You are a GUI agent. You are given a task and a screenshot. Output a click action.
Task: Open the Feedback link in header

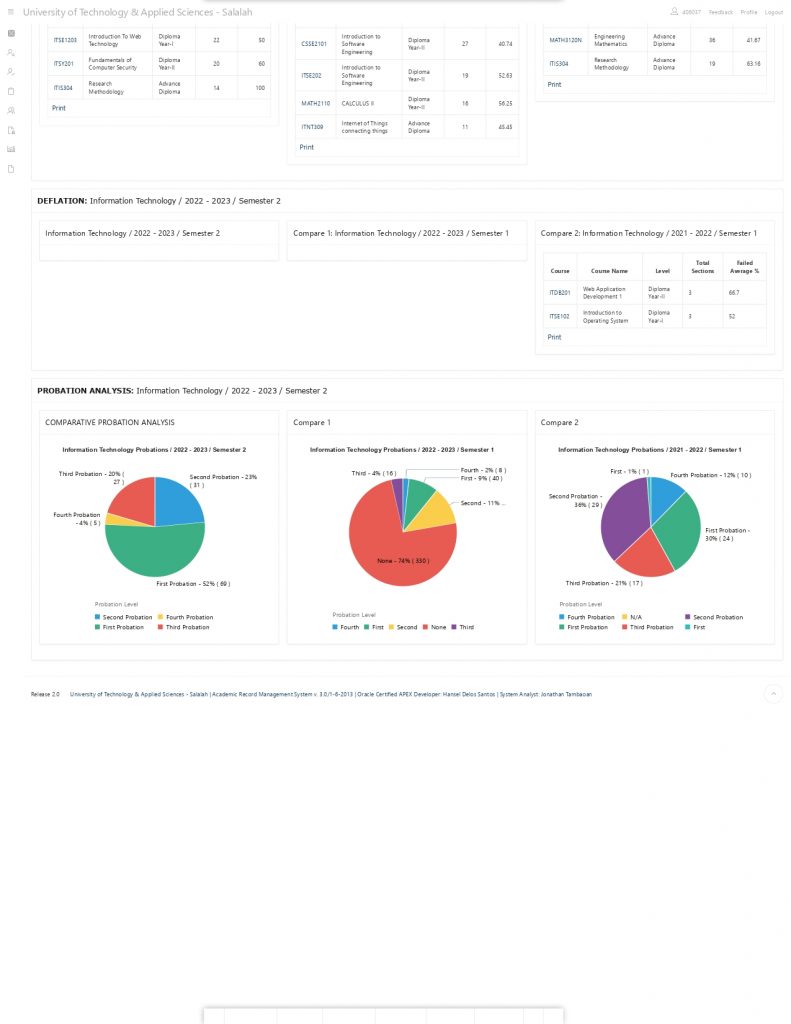(720, 12)
